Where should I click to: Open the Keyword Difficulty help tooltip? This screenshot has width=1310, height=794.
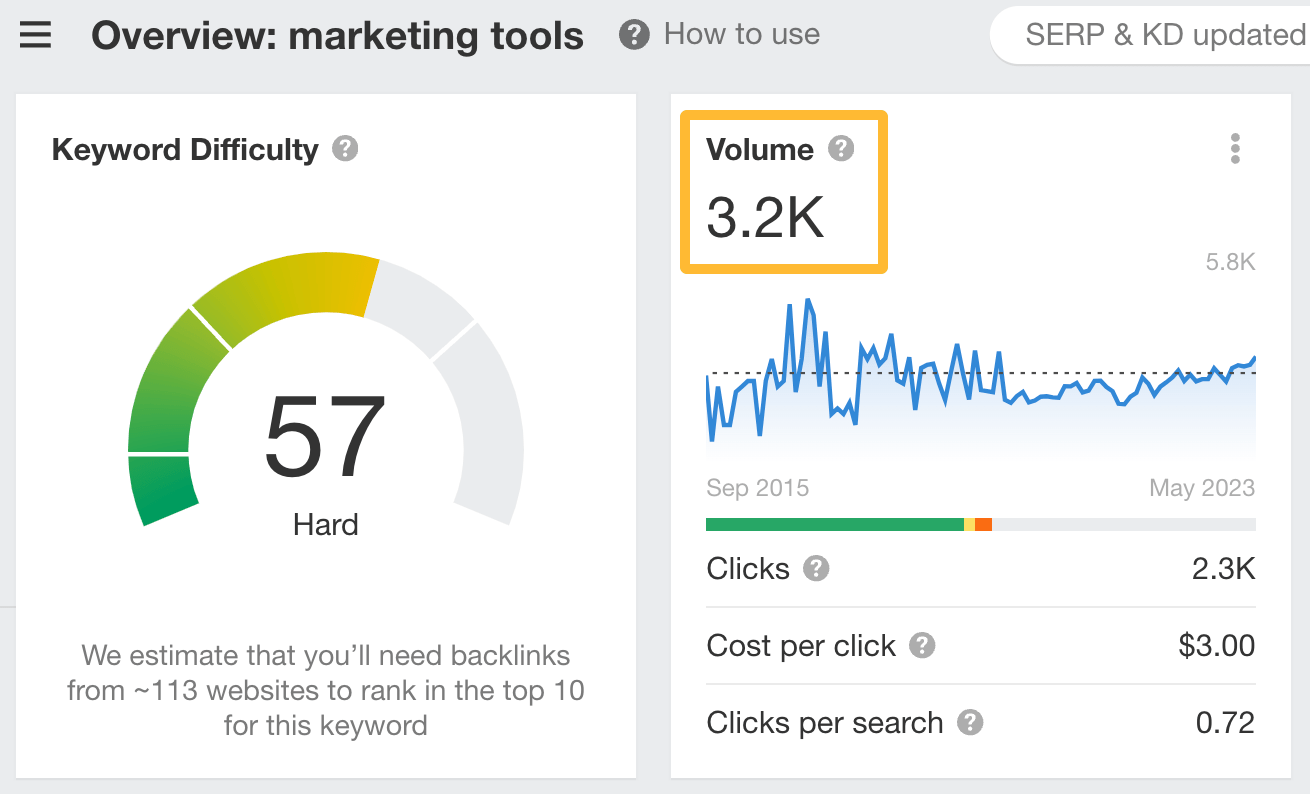(x=344, y=150)
